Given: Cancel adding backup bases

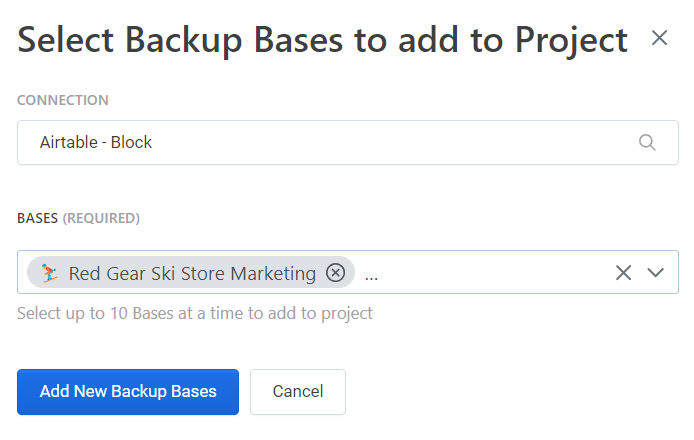Looking at the screenshot, I should click(298, 392).
